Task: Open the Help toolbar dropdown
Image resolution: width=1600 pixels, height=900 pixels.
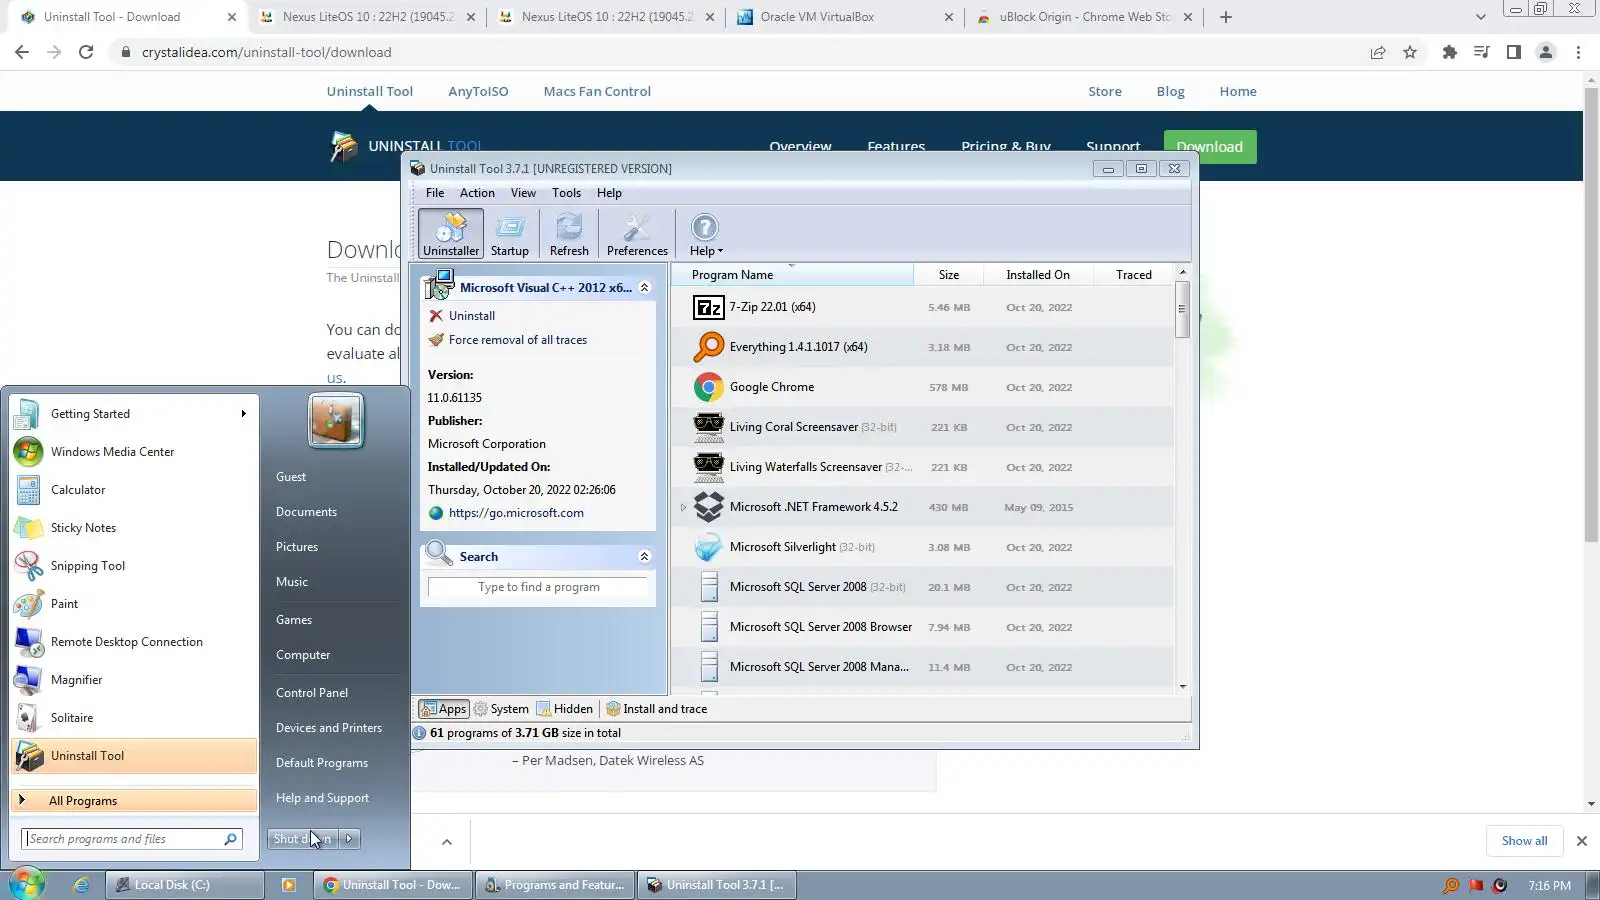Action: (x=705, y=234)
